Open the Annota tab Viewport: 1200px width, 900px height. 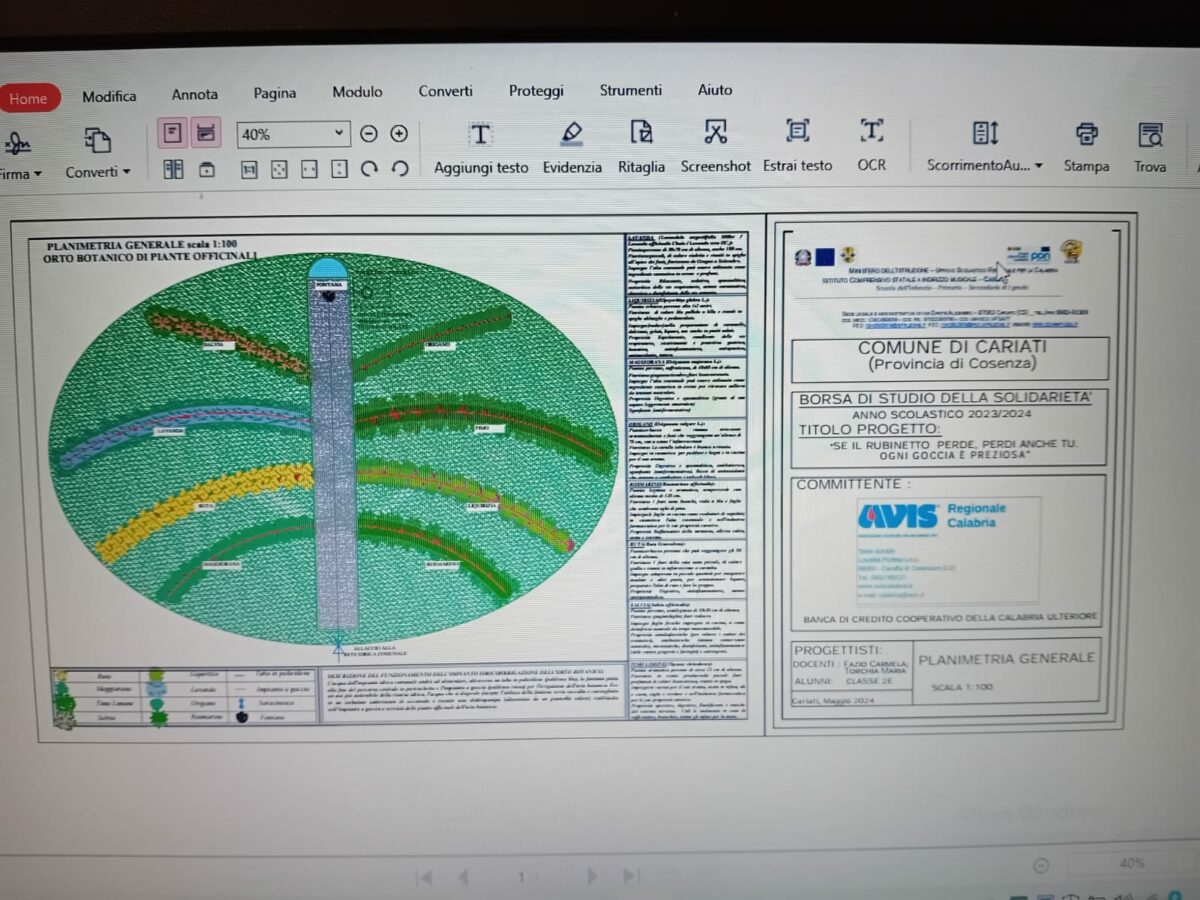[194, 95]
